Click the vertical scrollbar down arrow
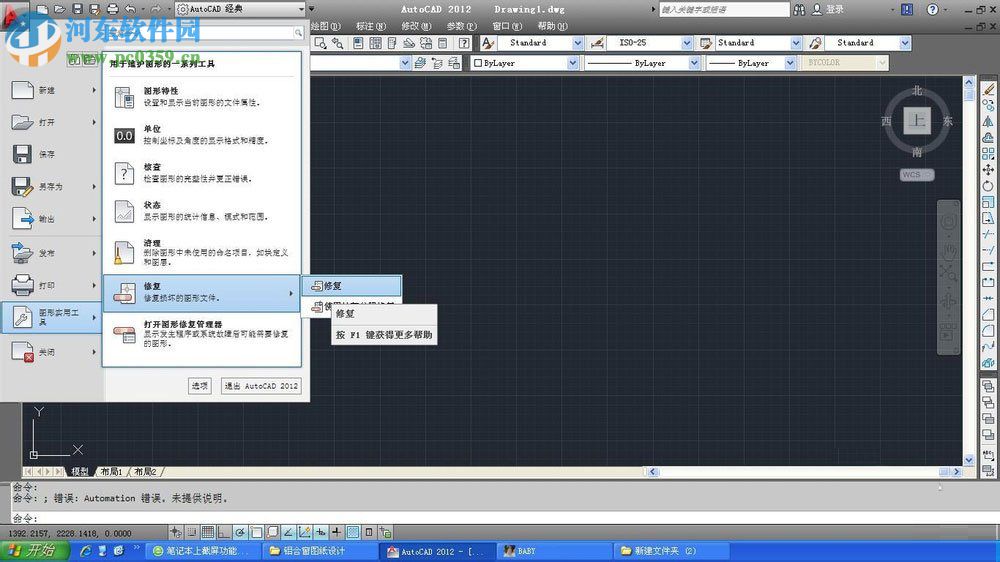This screenshot has height=562, width=1000. coord(969,459)
